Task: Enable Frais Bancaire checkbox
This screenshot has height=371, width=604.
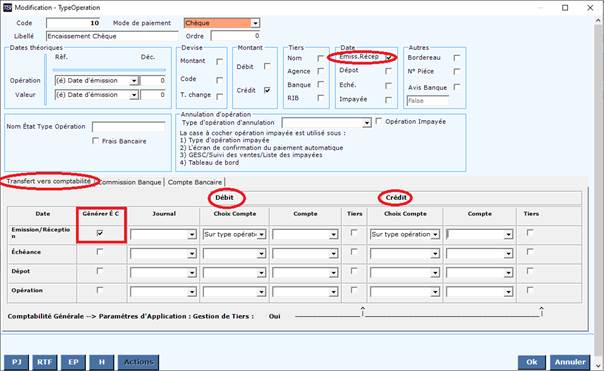Action: click(96, 141)
